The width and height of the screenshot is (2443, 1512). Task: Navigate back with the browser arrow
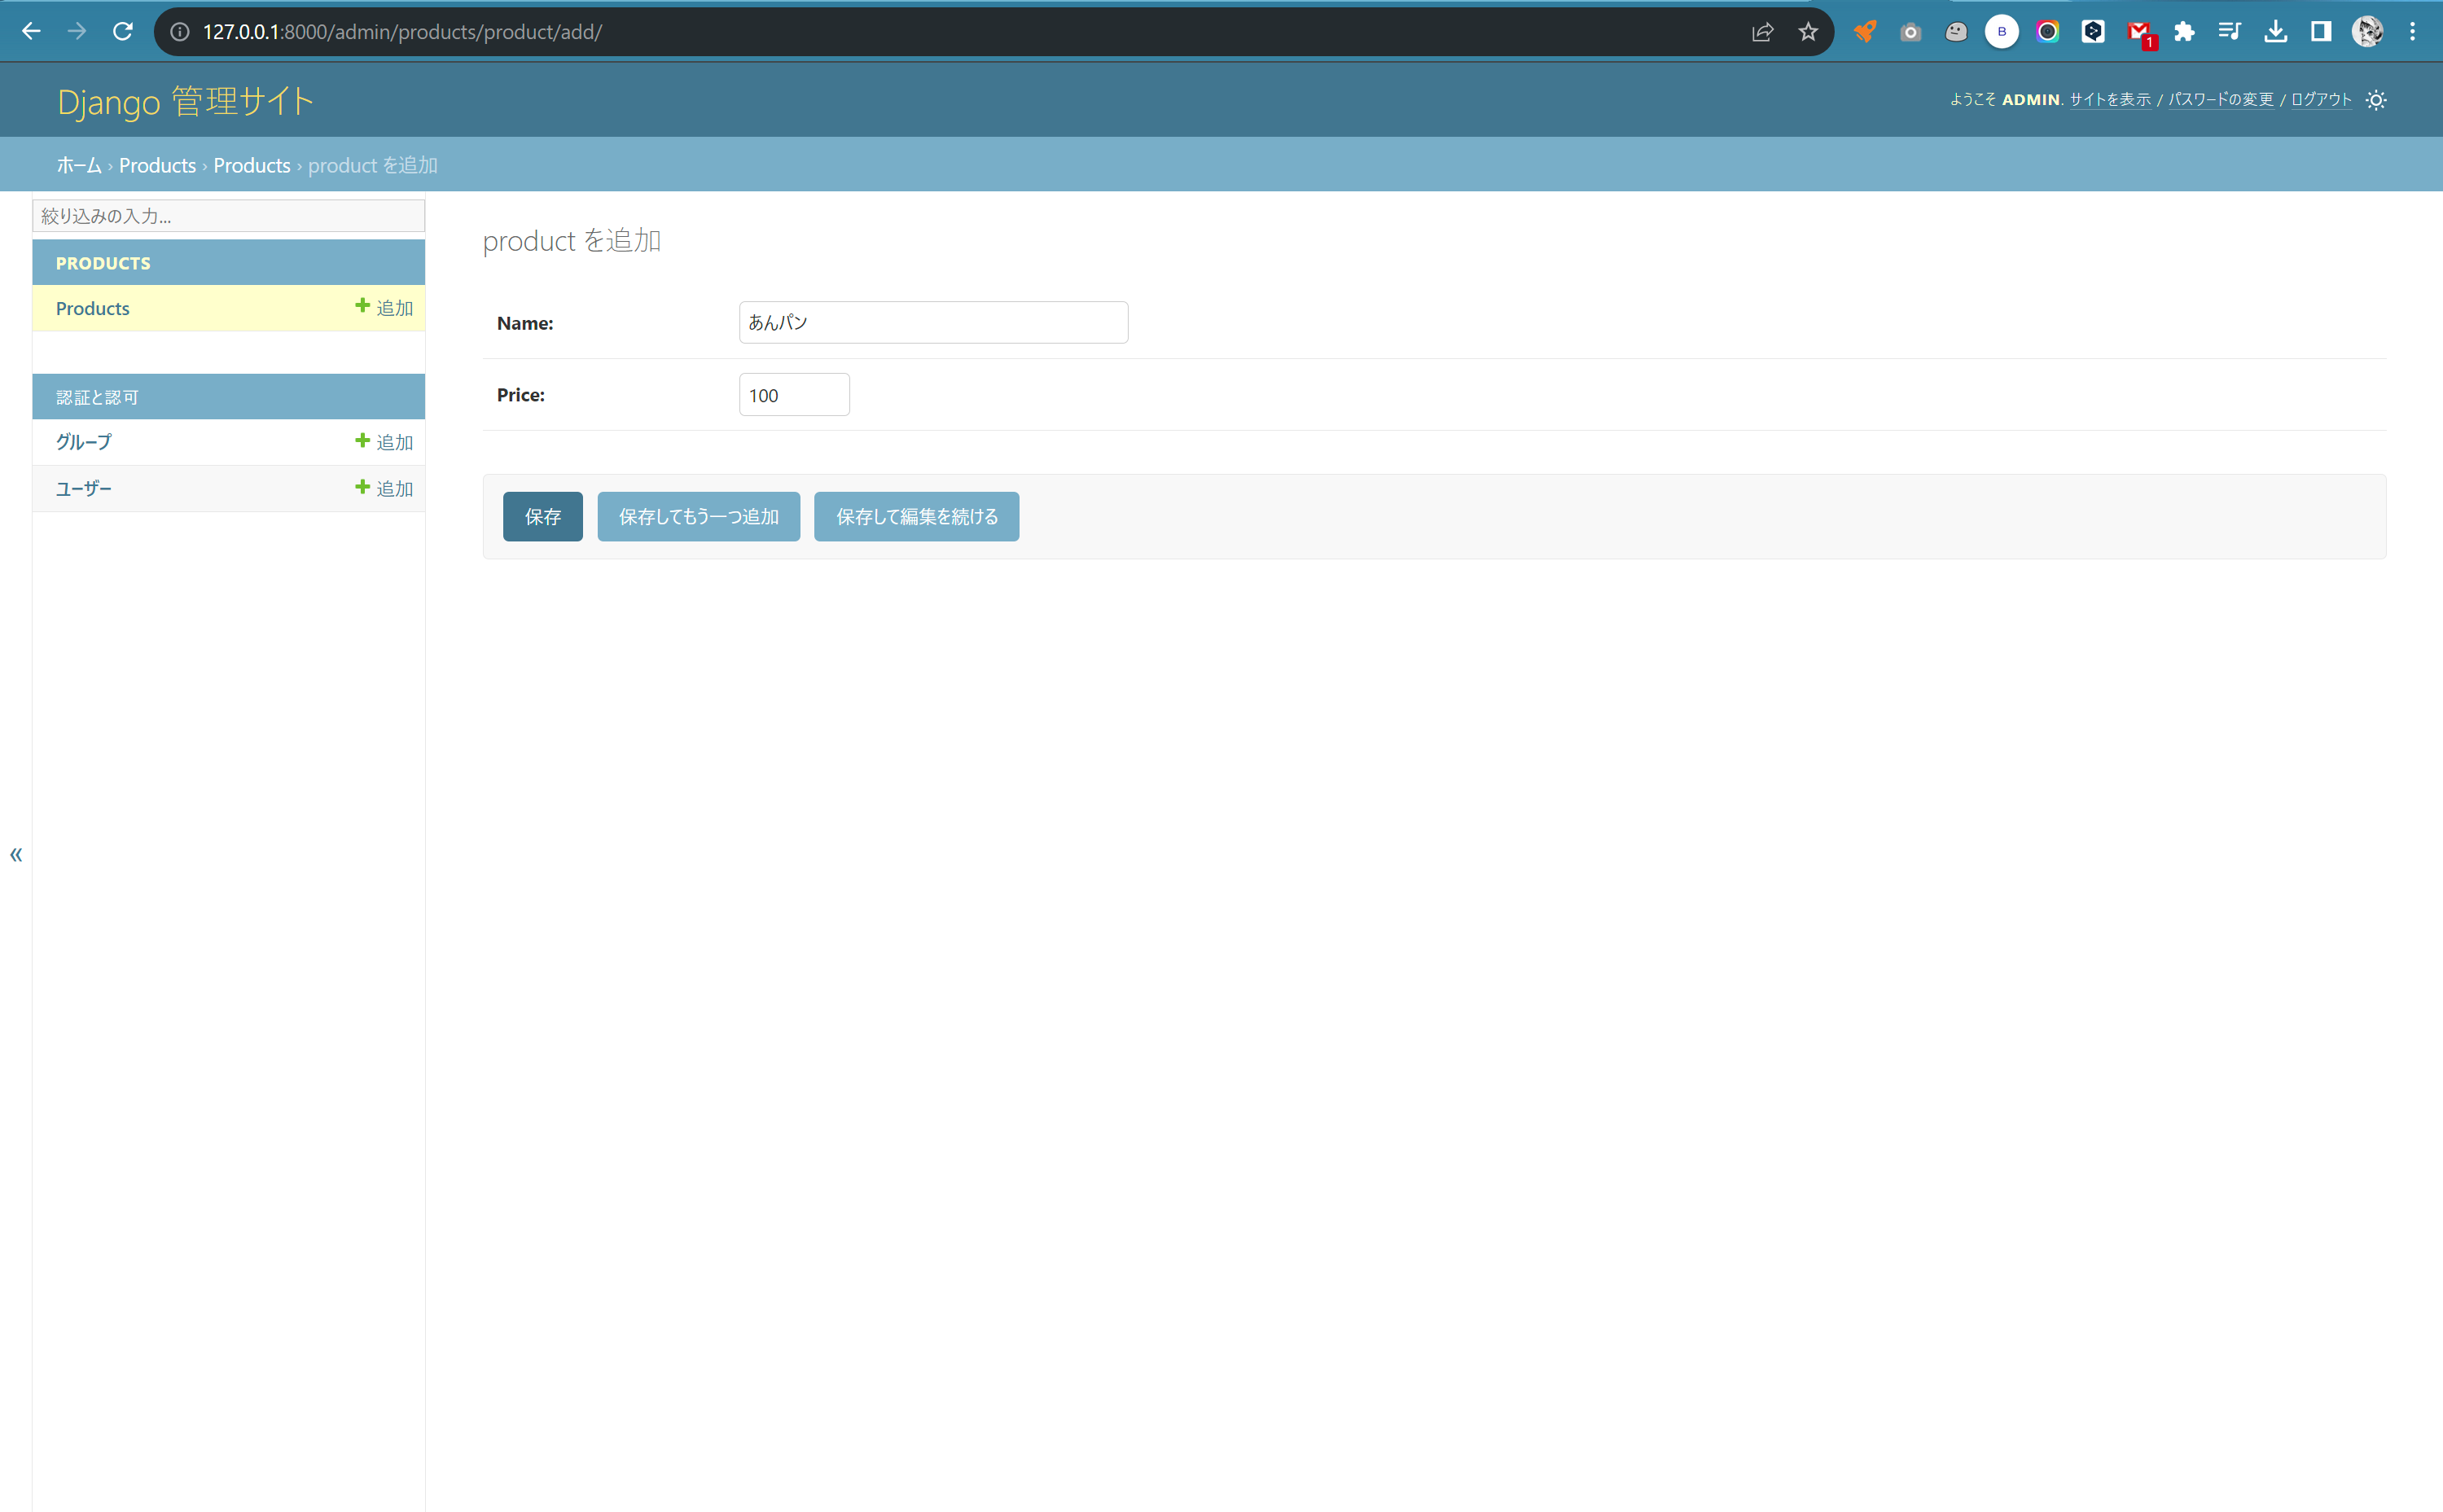(x=32, y=31)
